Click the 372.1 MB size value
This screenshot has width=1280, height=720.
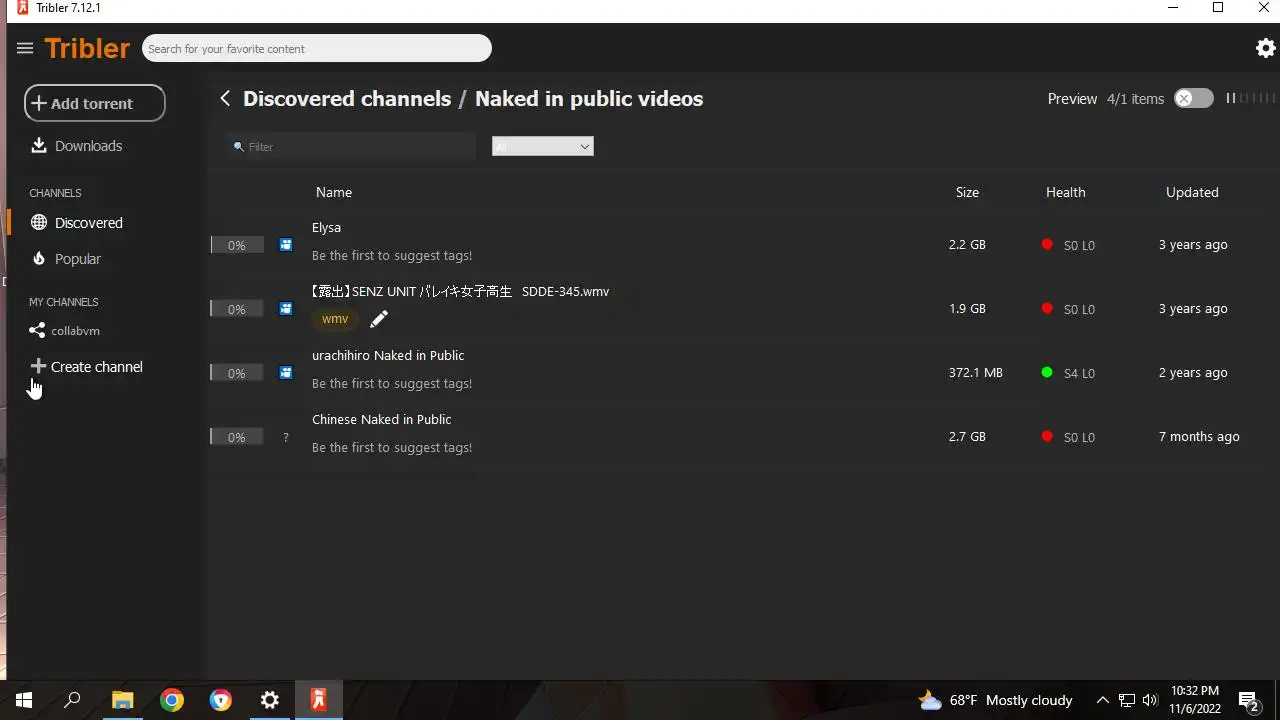pos(976,373)
